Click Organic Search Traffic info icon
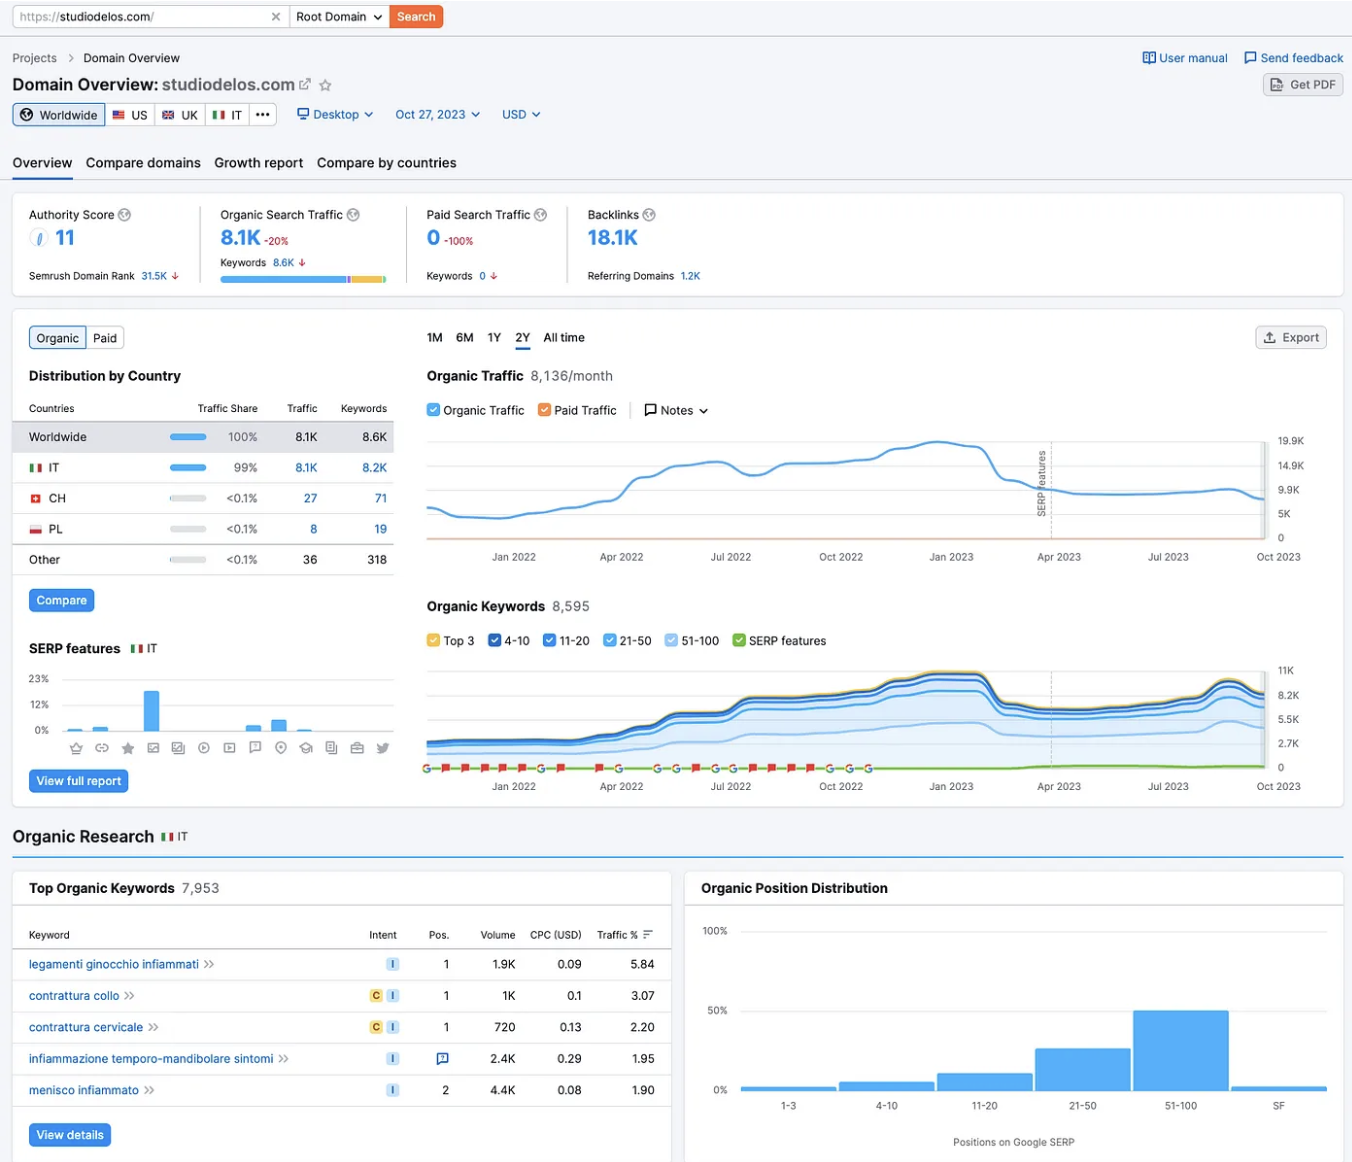 [x=353, y=215]
